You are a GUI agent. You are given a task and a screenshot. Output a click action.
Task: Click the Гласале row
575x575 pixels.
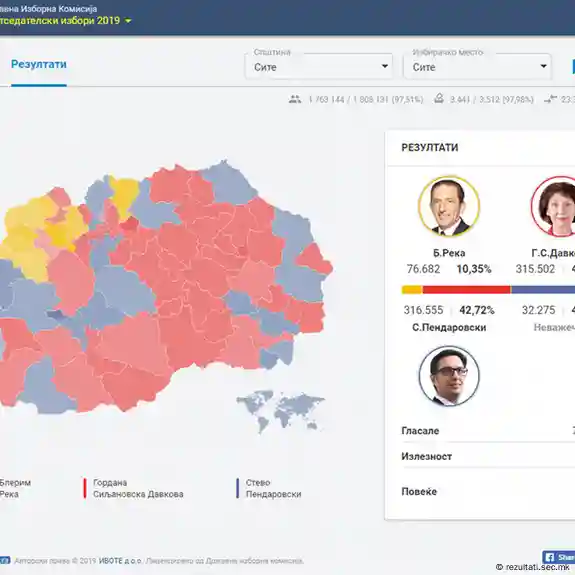(x=488, y=431)
